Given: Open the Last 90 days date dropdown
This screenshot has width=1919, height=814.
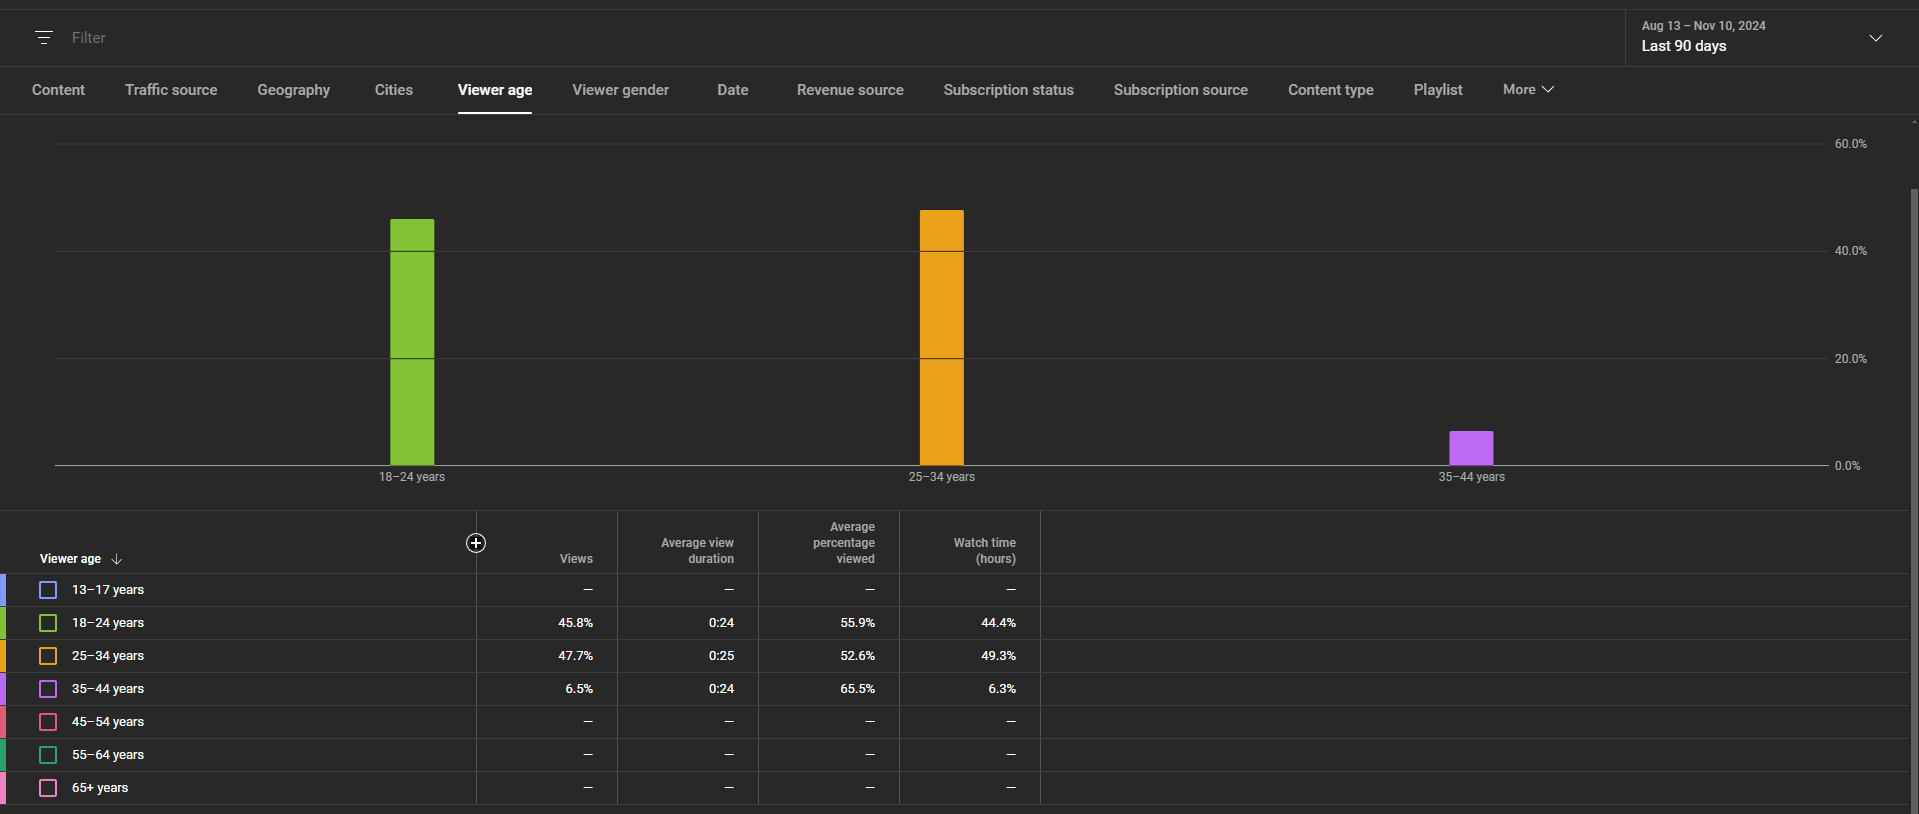Looking at the screenshot, I should [x=1762, y=37].
